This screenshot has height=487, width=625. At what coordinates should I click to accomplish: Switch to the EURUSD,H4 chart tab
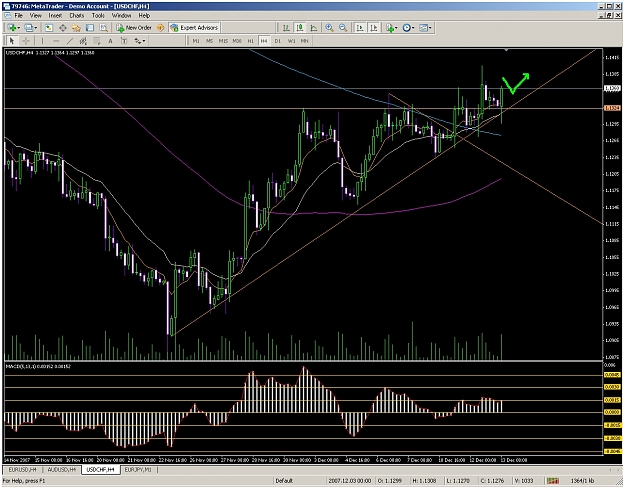[22, 470]
